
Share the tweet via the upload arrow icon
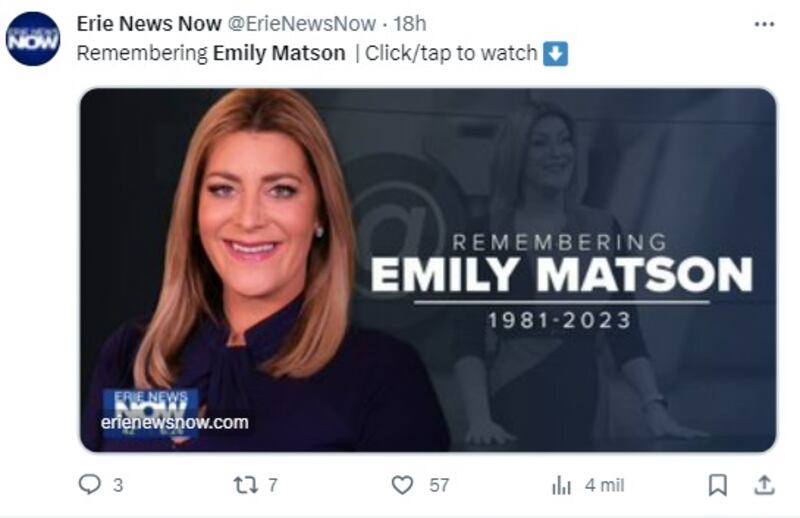click(x=764, y=485)
